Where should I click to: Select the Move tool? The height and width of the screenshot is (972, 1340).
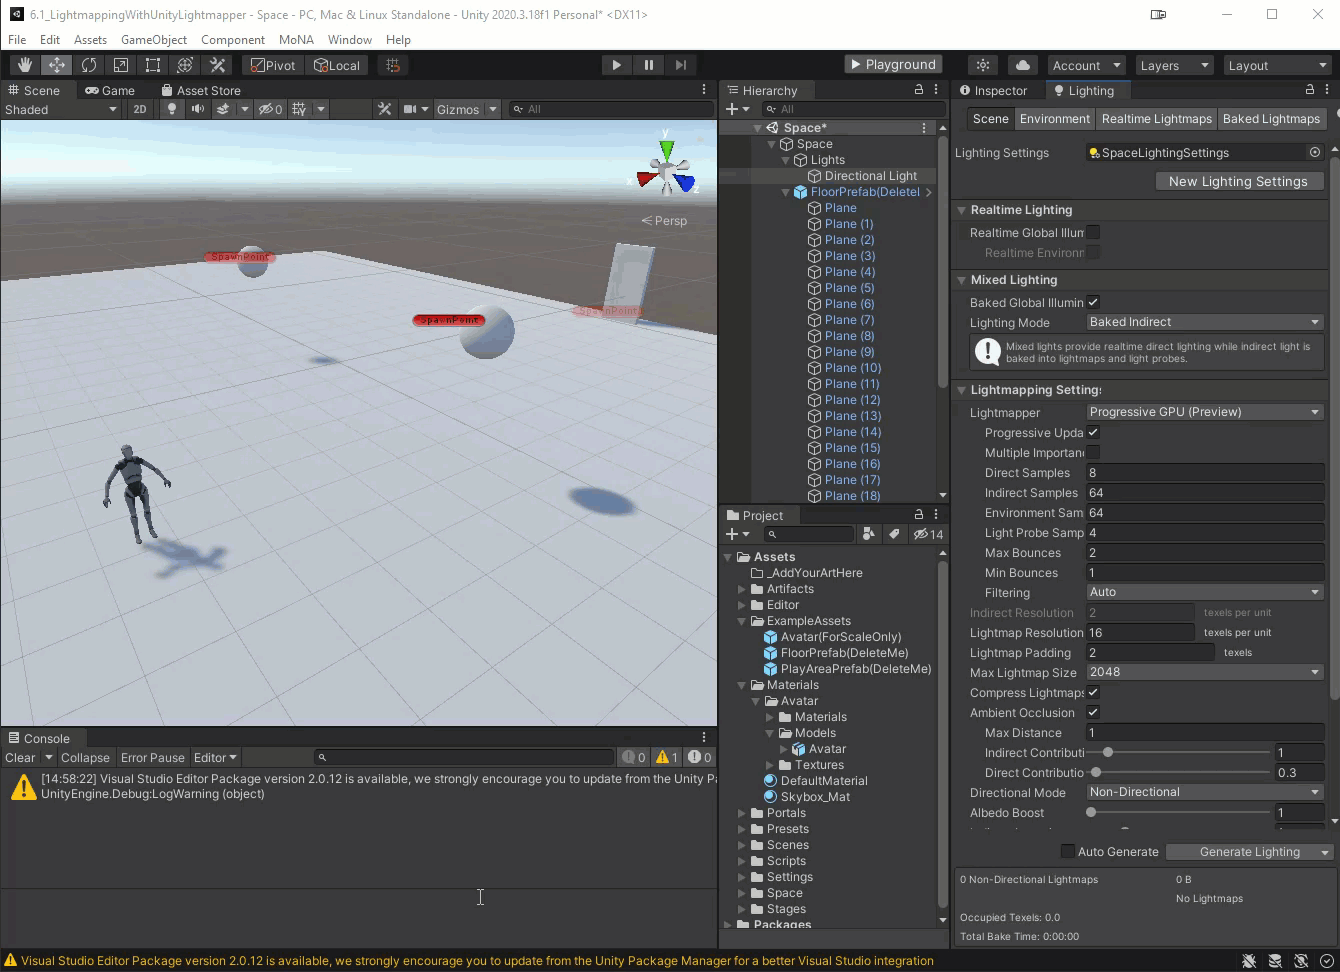57,65
